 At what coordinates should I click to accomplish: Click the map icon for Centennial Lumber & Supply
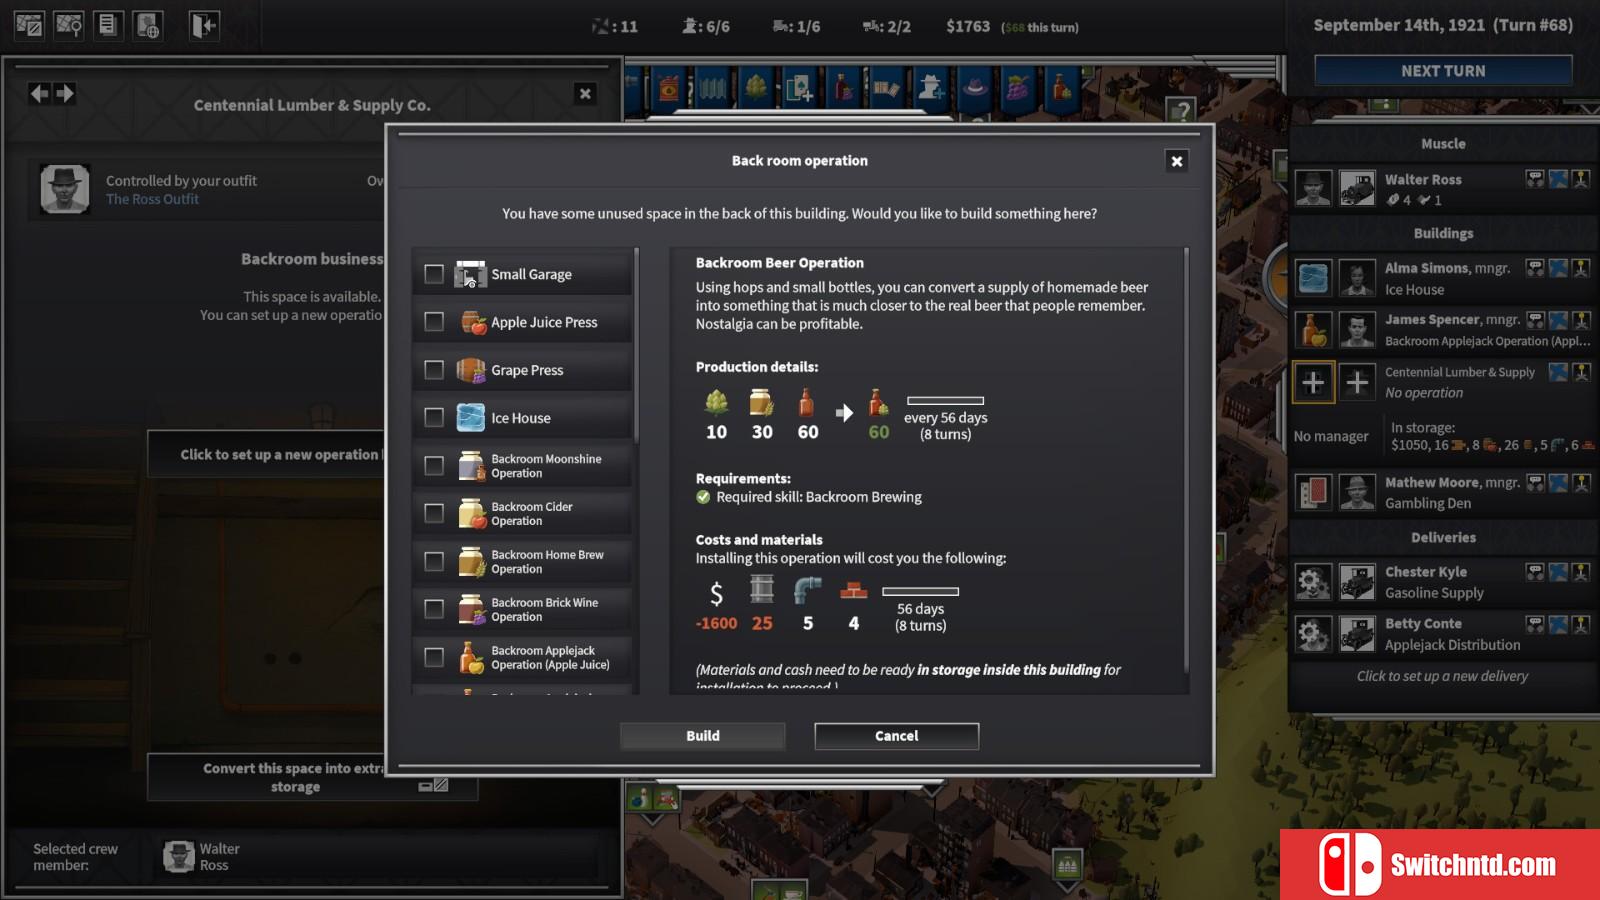point(1558,372)
